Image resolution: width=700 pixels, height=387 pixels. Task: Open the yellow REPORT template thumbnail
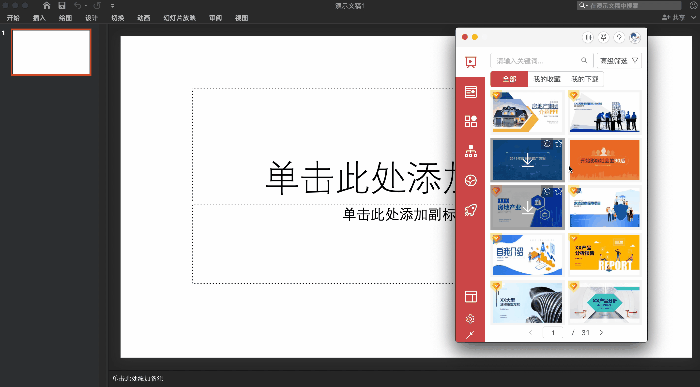click(x=604, y=255)
